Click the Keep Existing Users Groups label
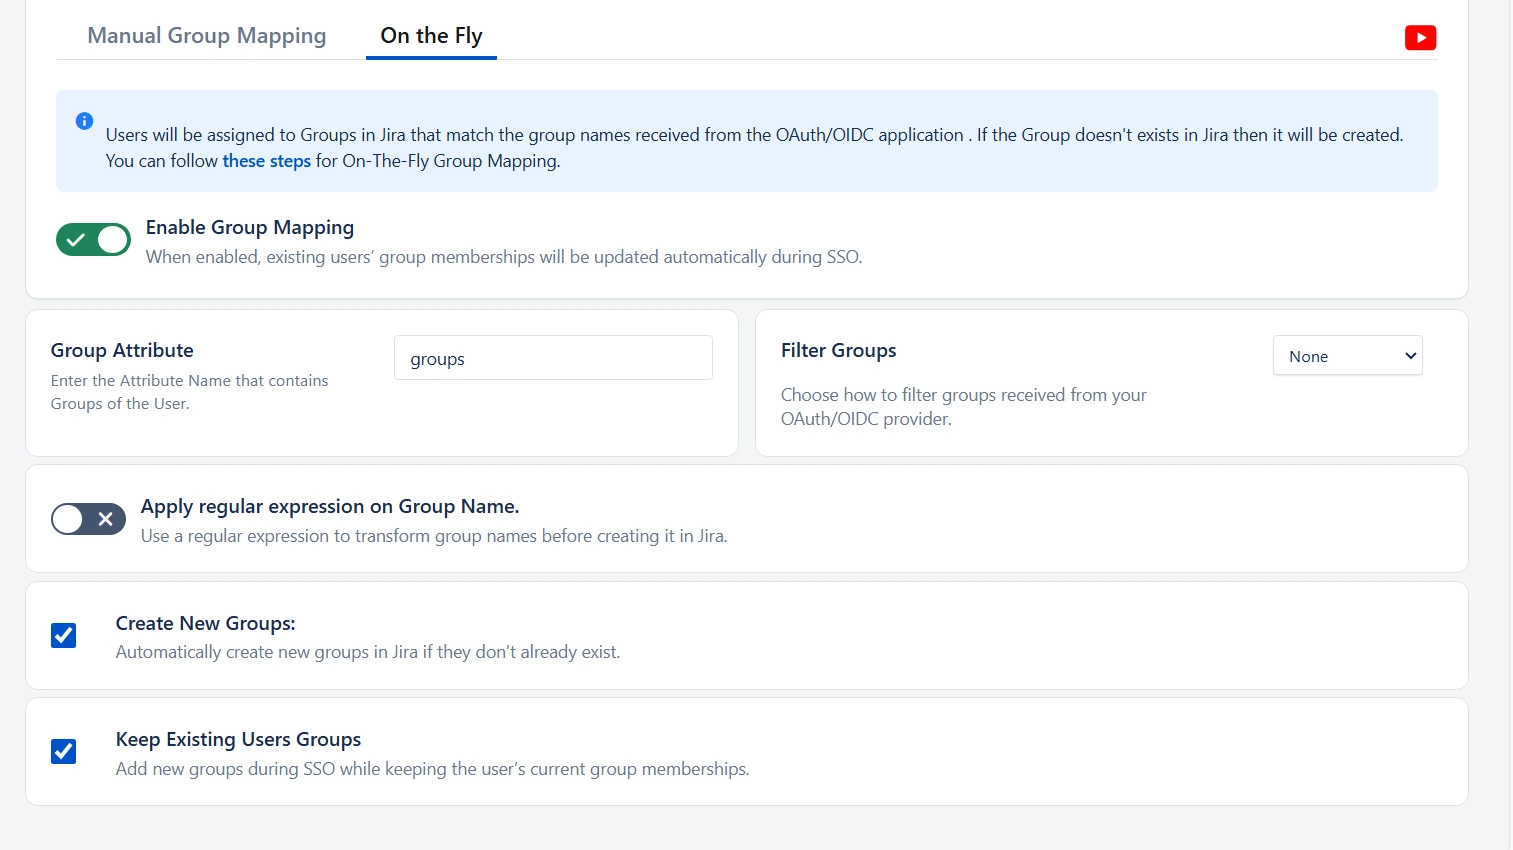This screenshot has width=1513, height=850. coord(237,739)
